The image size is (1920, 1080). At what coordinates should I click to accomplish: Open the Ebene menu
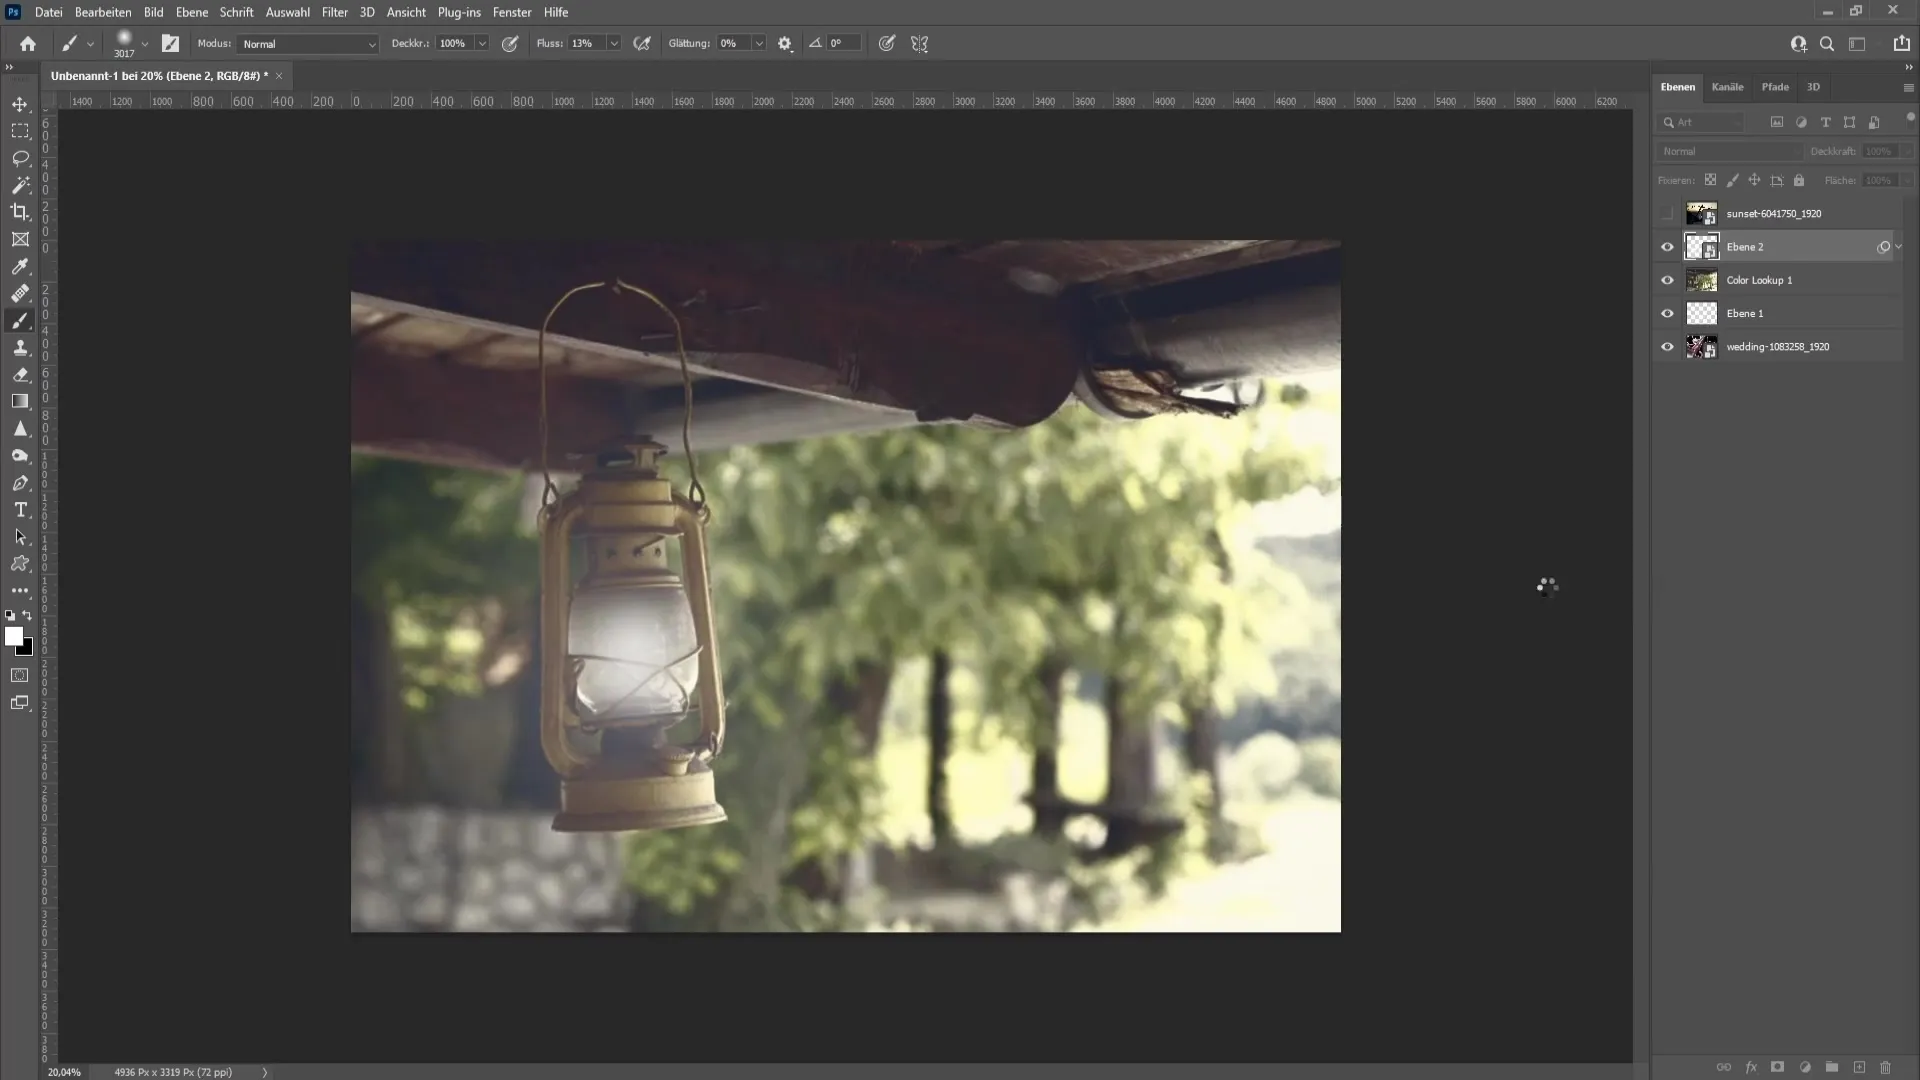pyautogui.click(x=191, y=12)
